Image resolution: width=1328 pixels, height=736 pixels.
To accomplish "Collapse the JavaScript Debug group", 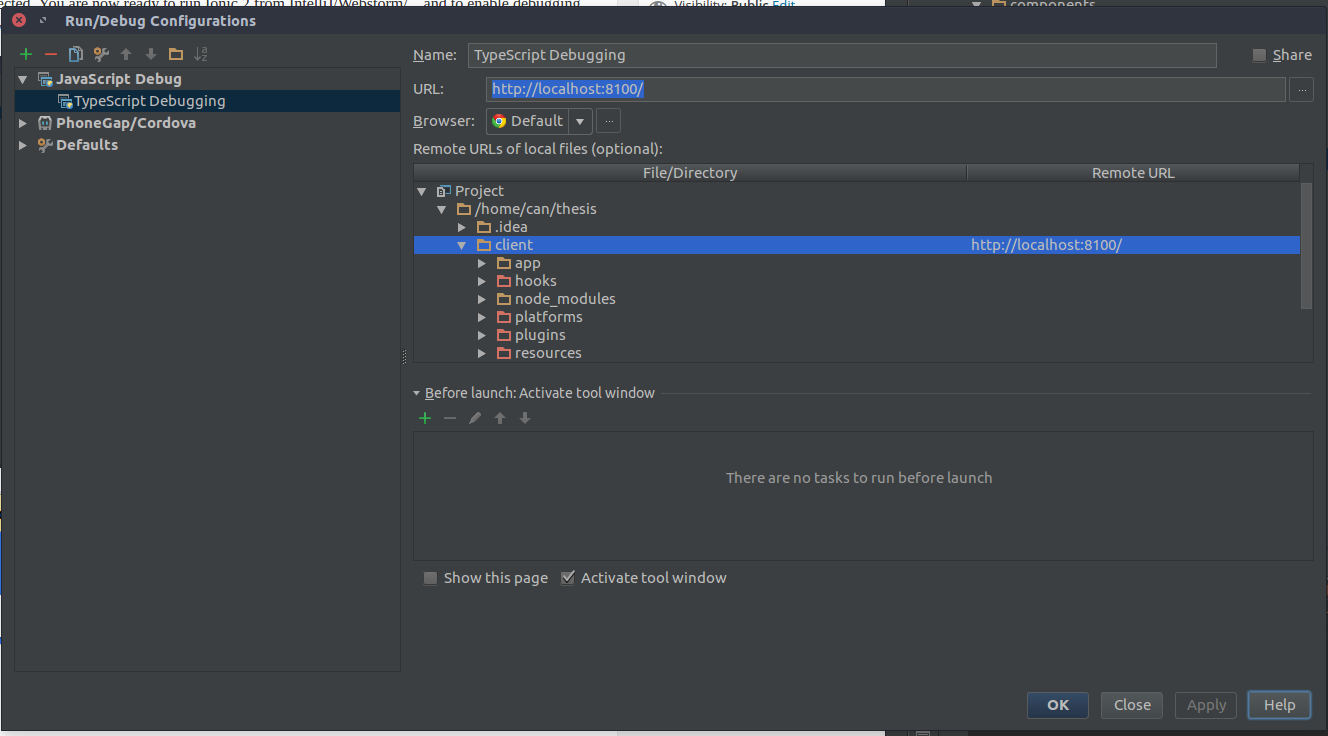I will coord(24,79).
